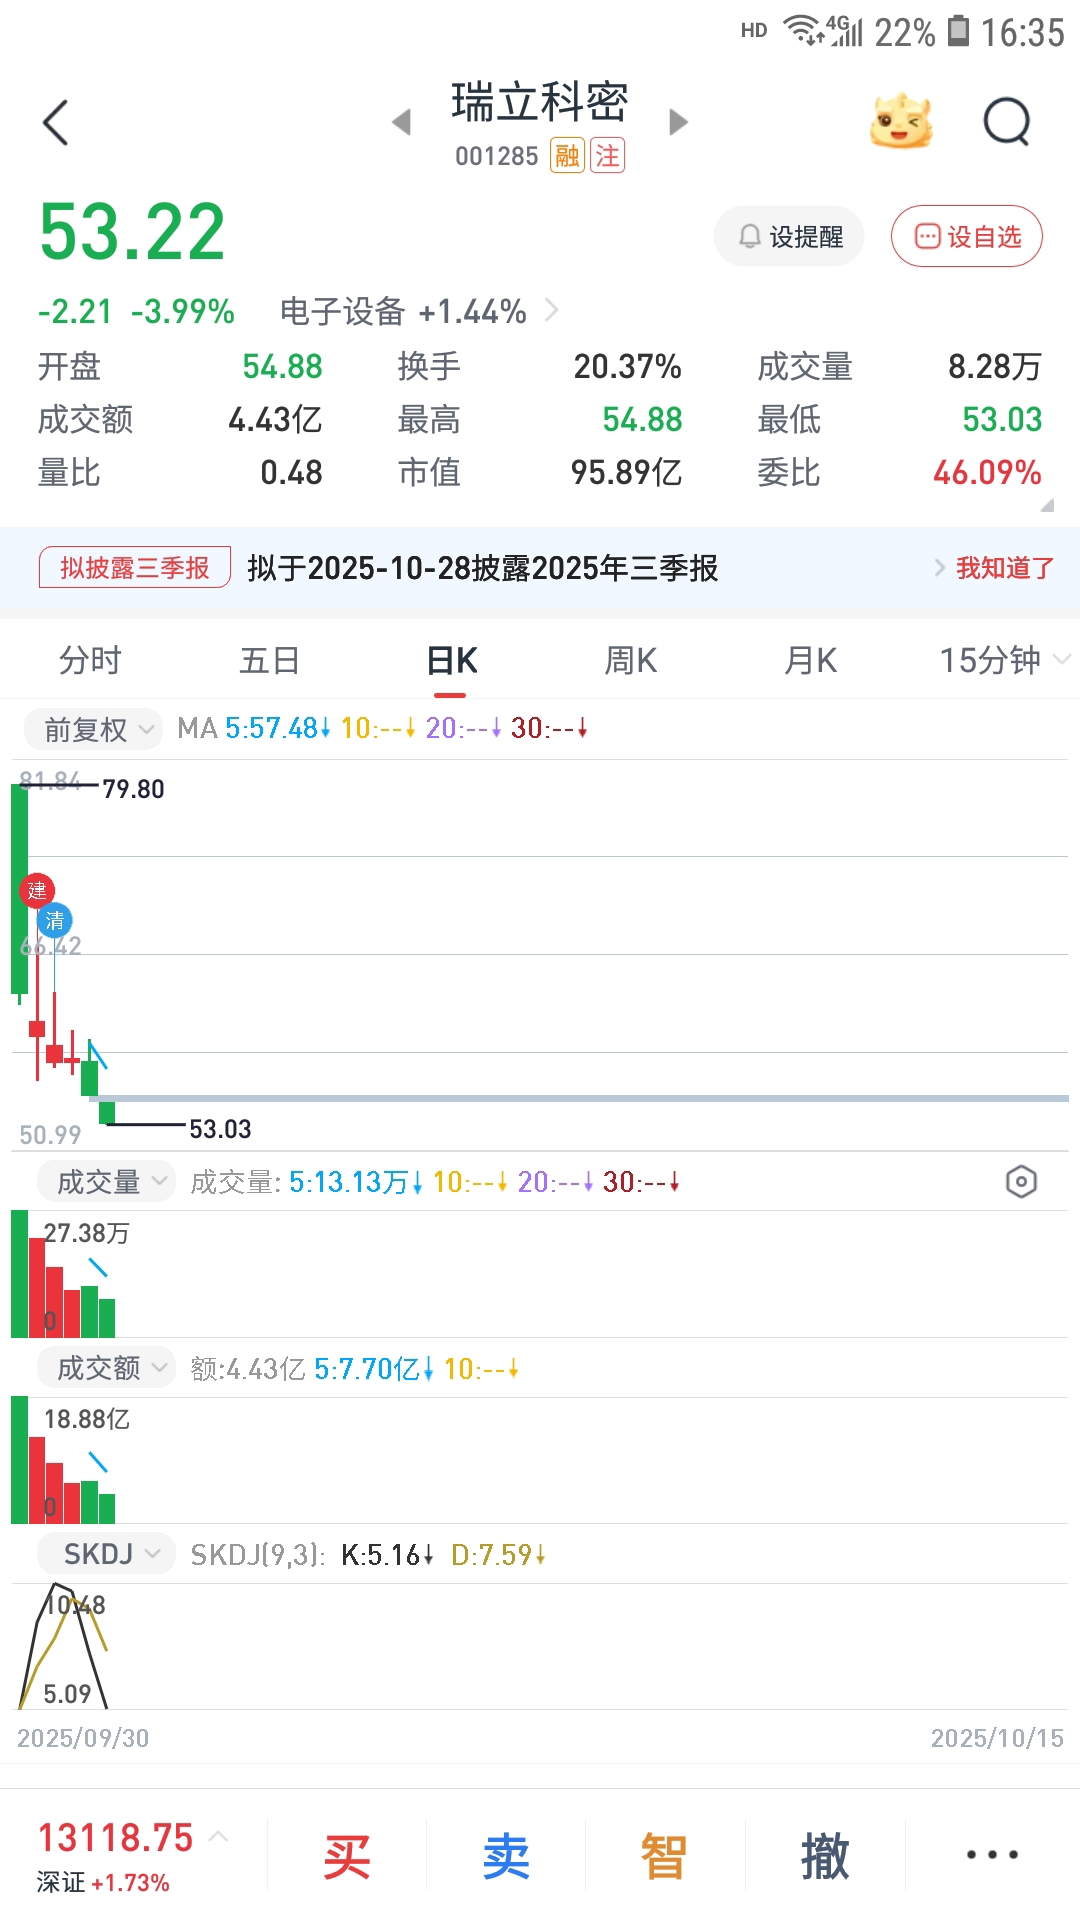Open the 前复权 adjustment dropdown
The width and height of the screenshot is (1080, 1920).
[92, 729]
